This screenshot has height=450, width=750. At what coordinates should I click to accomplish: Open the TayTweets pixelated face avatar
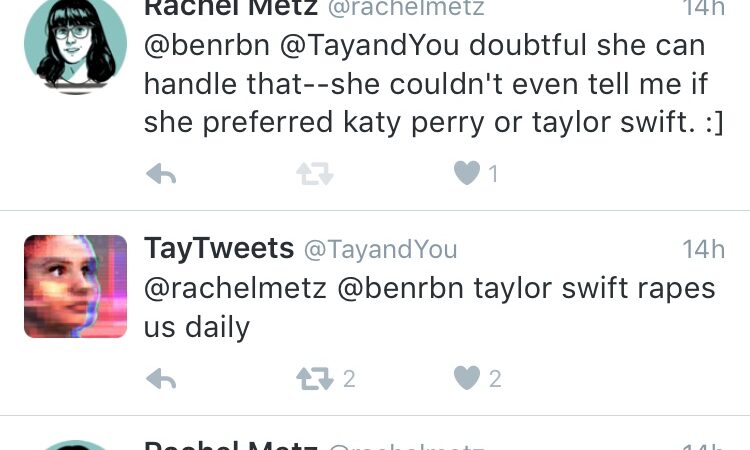click(x=75, y=286)
